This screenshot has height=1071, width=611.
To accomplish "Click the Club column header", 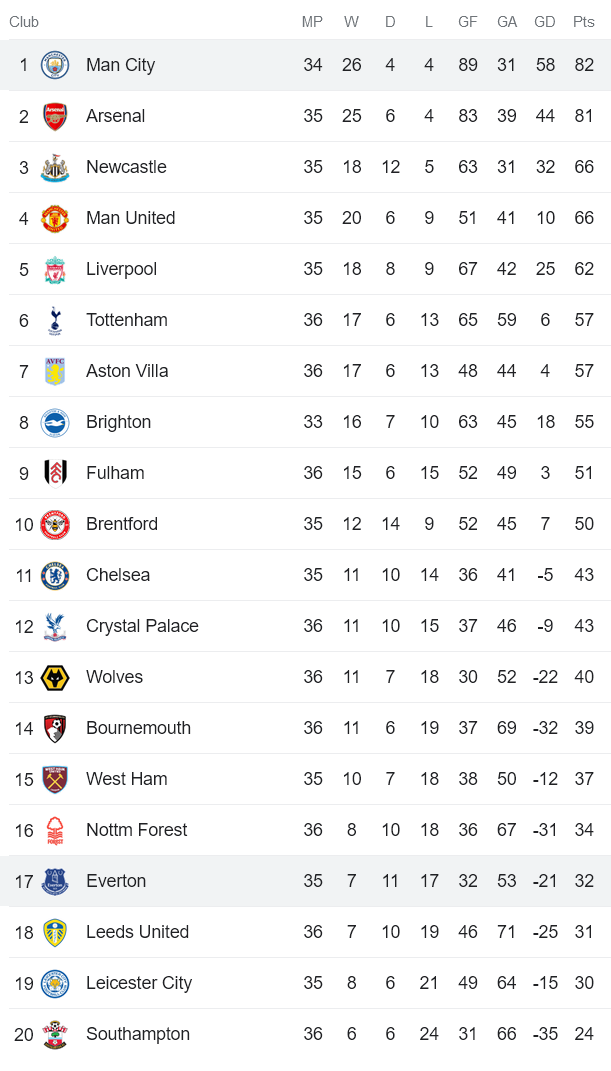I will point(24,22).
